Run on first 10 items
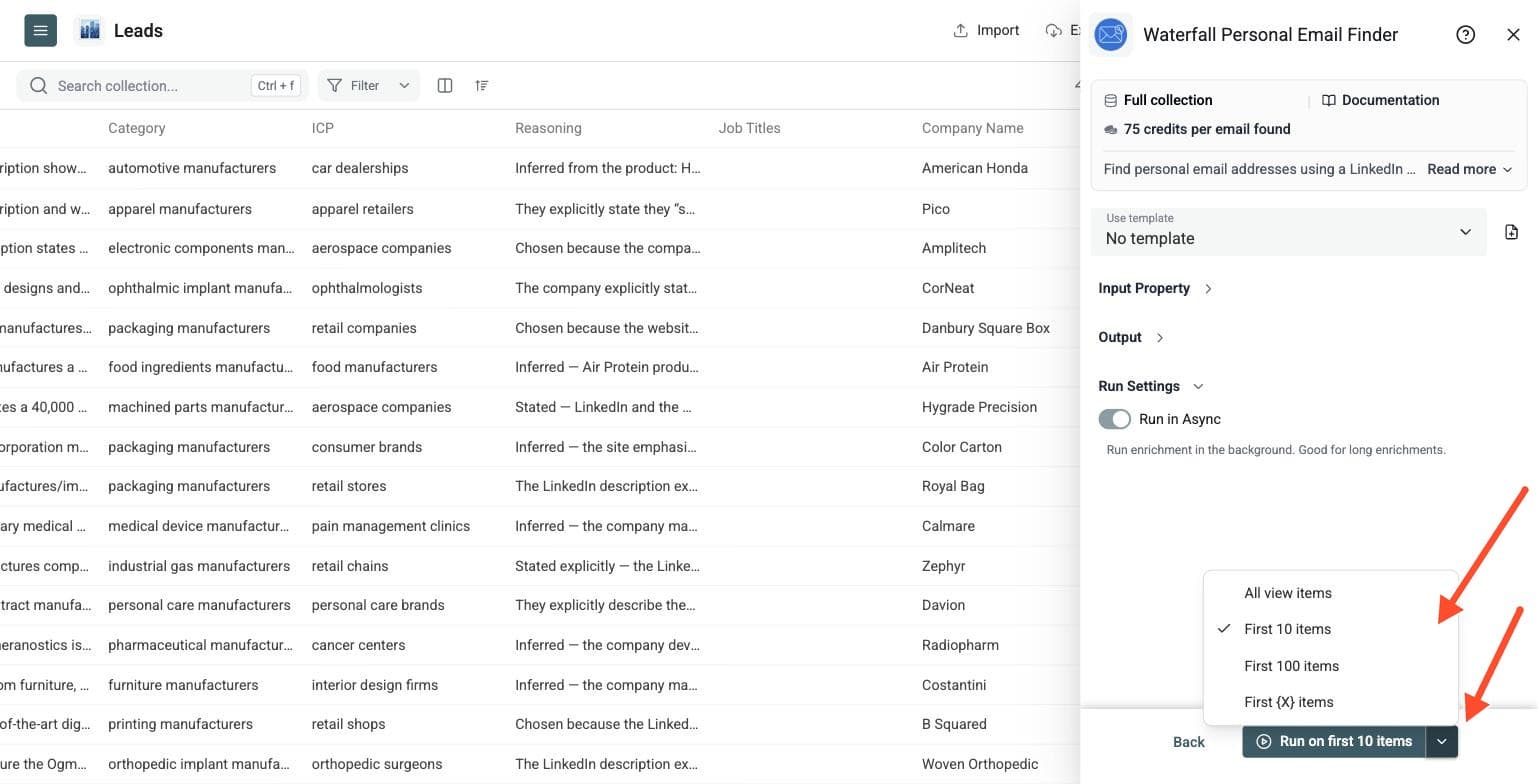The width and height of the screenshot is (1538, 784). [x=1334, y=742]
